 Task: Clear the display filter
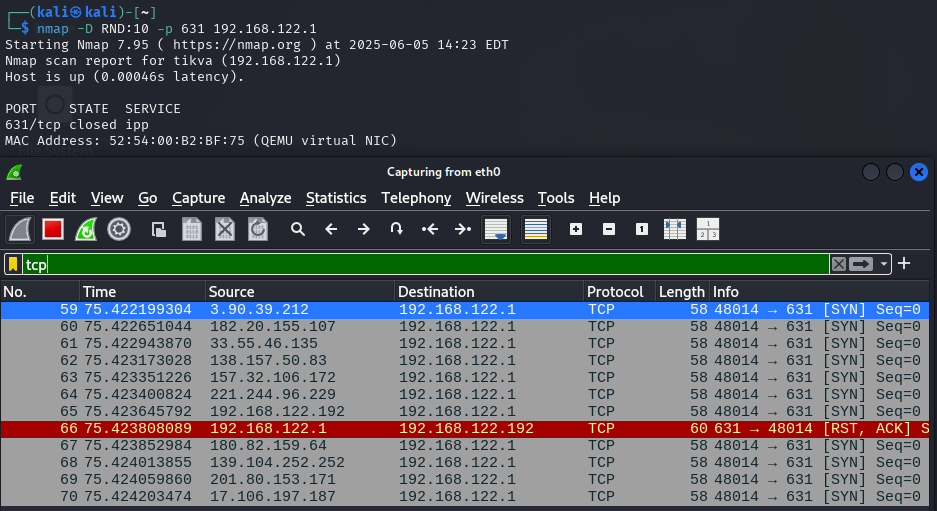(839, 264)
